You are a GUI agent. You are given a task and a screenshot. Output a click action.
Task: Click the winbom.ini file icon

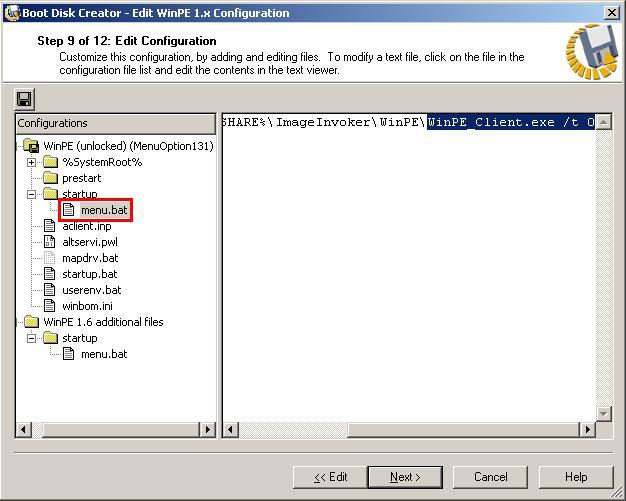(x=50, y=306)
